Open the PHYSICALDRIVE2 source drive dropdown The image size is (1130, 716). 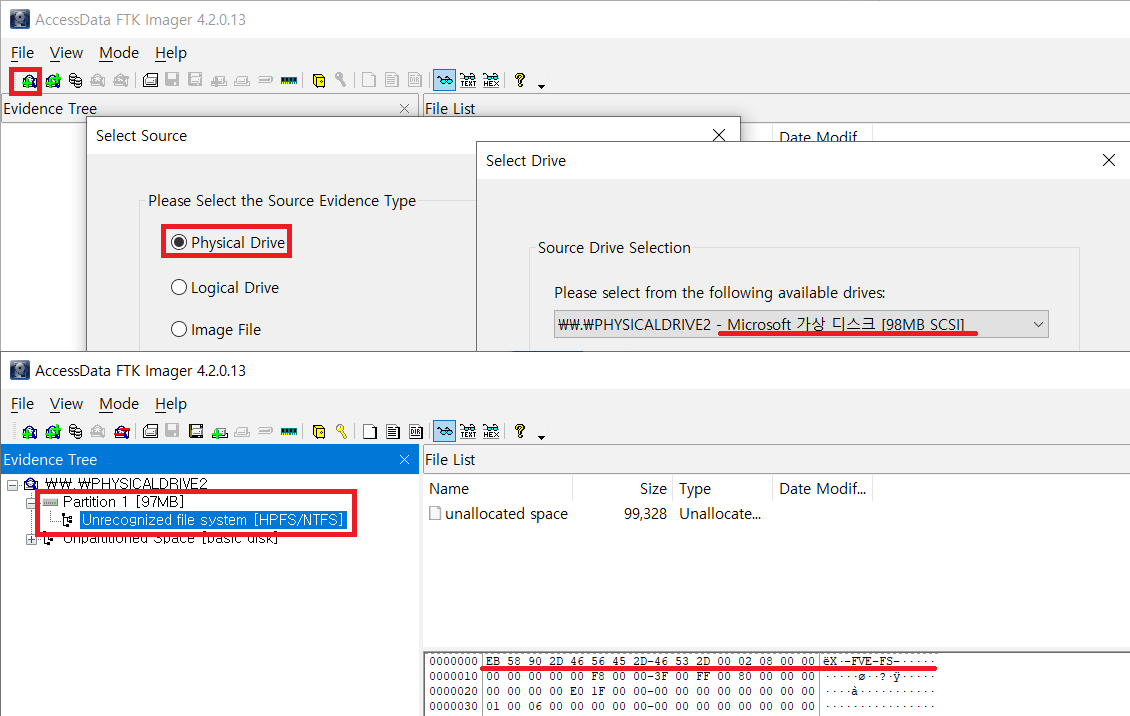(1037, 324)
